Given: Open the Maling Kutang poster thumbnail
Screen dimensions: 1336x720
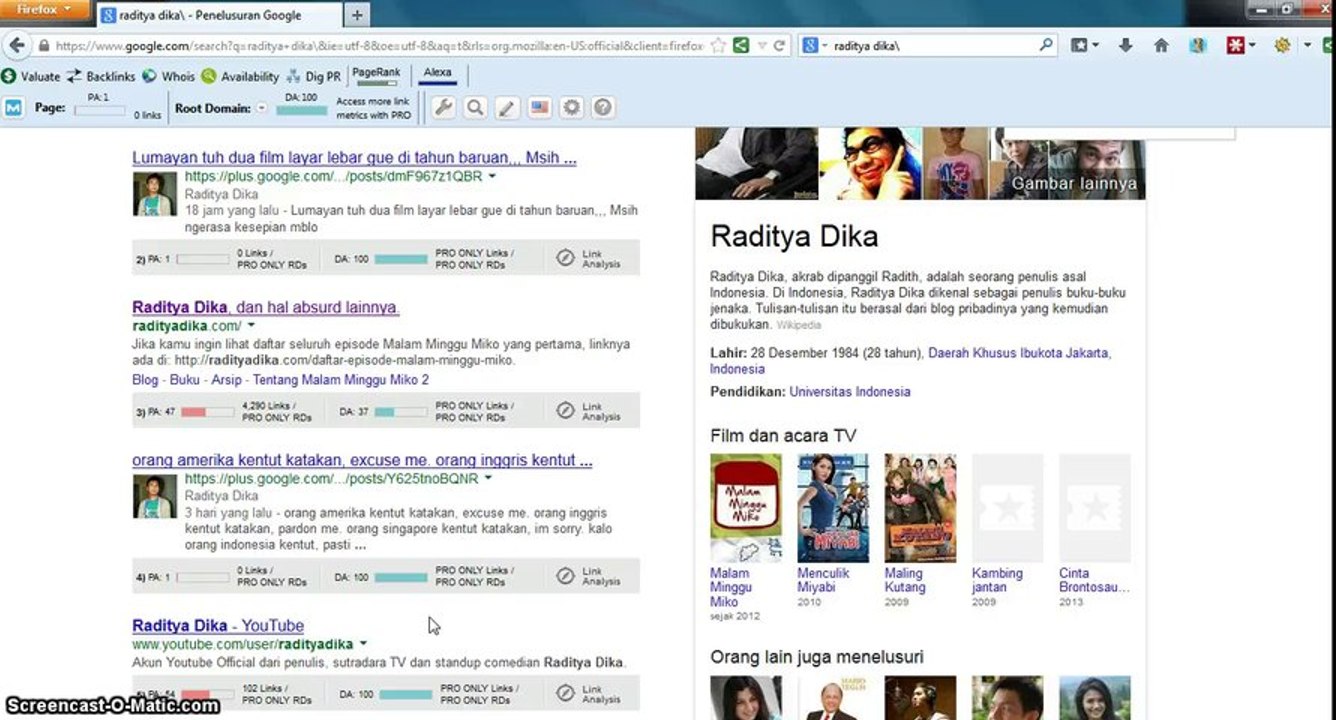Looking at the screenshot, I should (920, 508).
